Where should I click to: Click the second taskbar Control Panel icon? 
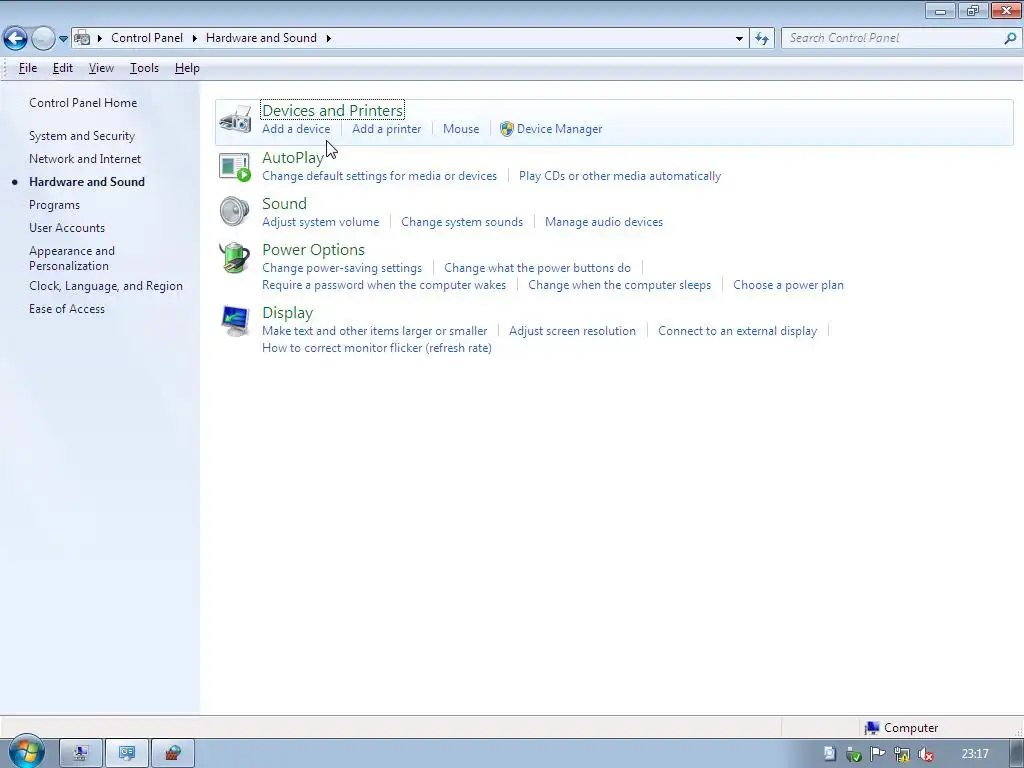(127, 754)
